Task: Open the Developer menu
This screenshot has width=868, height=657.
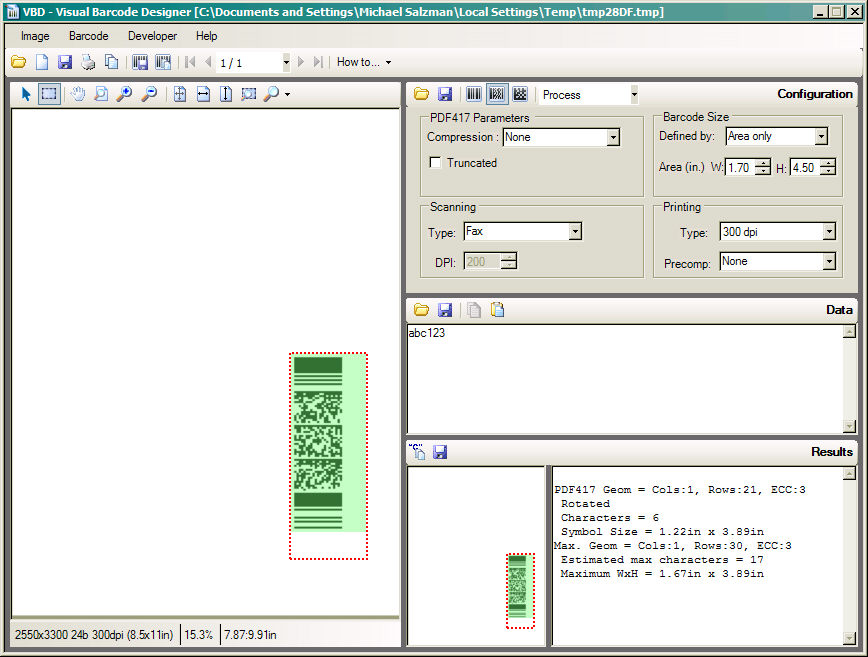Action: click(152, 36)
